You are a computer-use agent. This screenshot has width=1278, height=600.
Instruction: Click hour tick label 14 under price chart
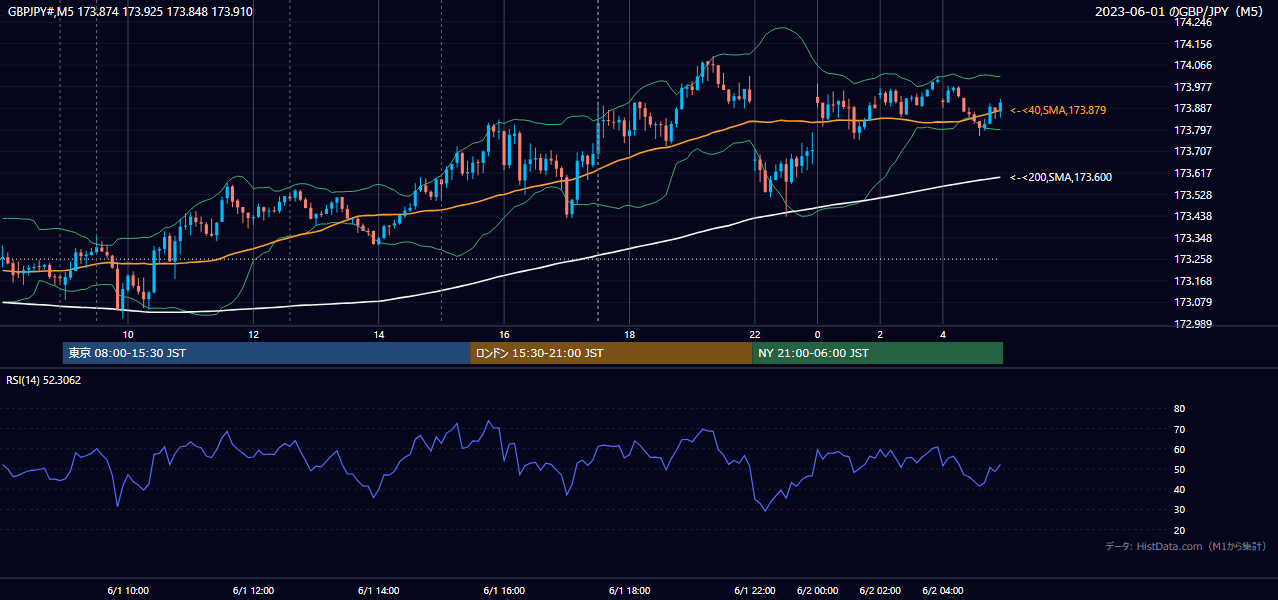(379, 334)
